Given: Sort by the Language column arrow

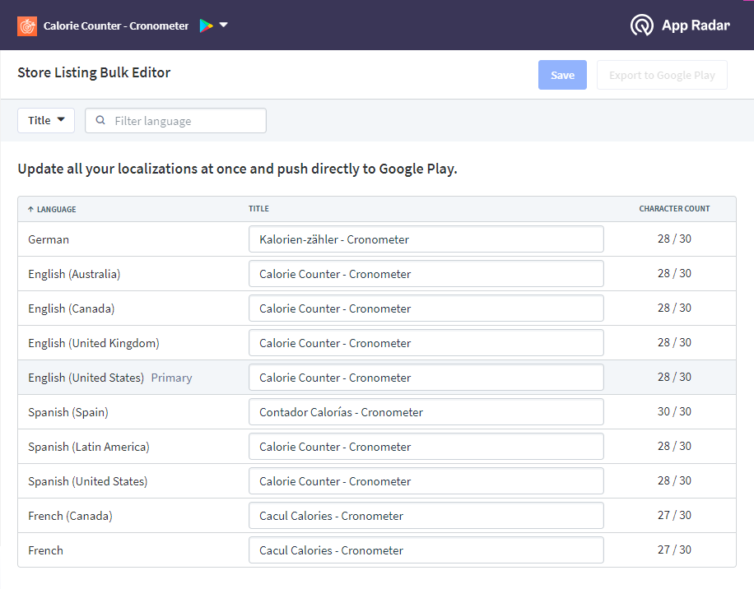Looking at the screenshot, I should coord(30,209).
